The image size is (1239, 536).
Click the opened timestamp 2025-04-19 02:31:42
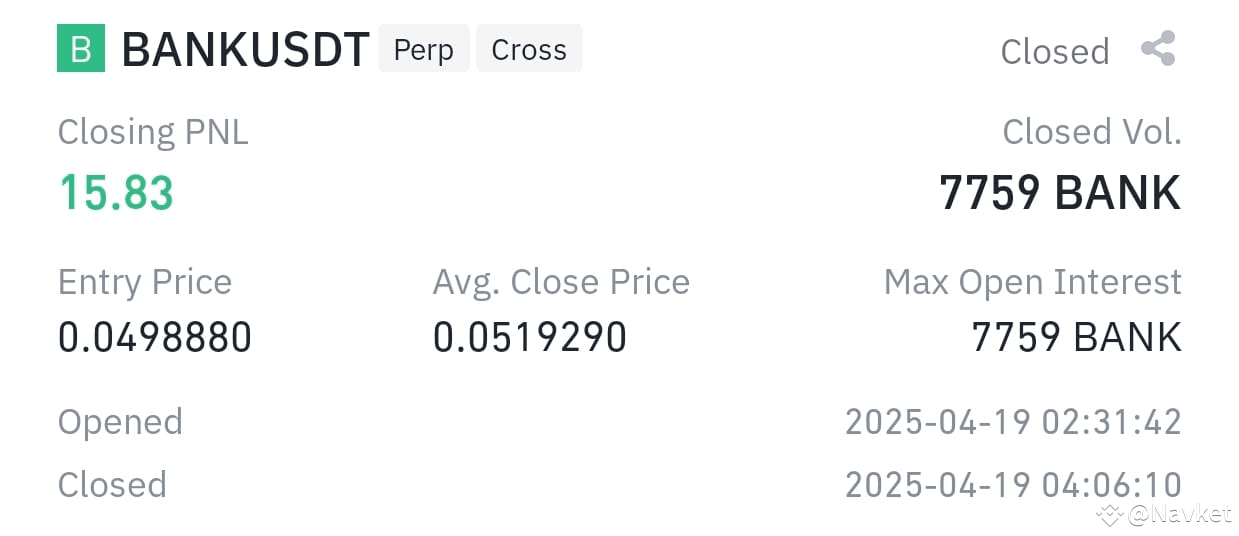click(1013, 422)
